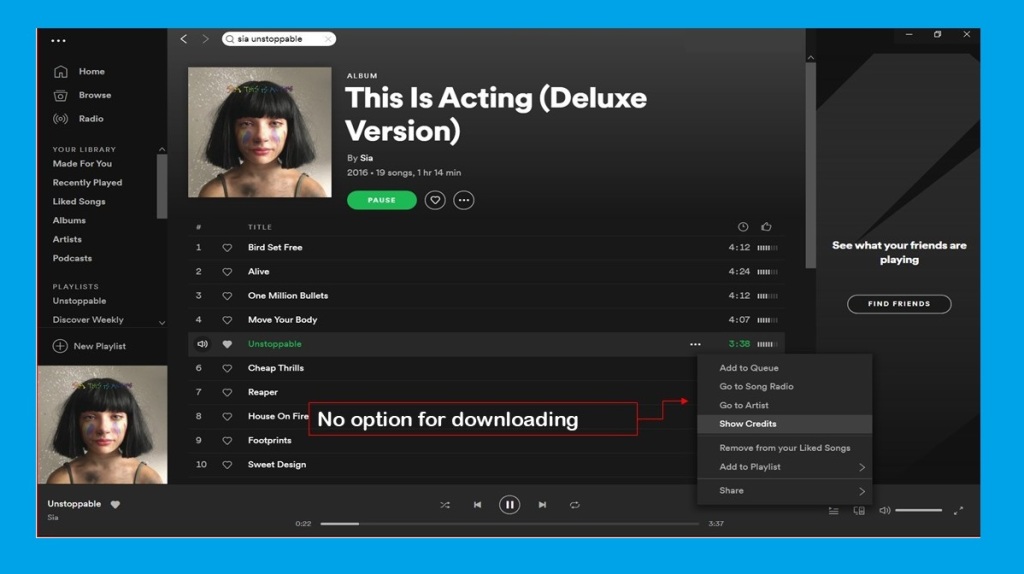Screen dimensions: 1024x574
Task: Toggle shuffle playback
Action: pos(445,505)
